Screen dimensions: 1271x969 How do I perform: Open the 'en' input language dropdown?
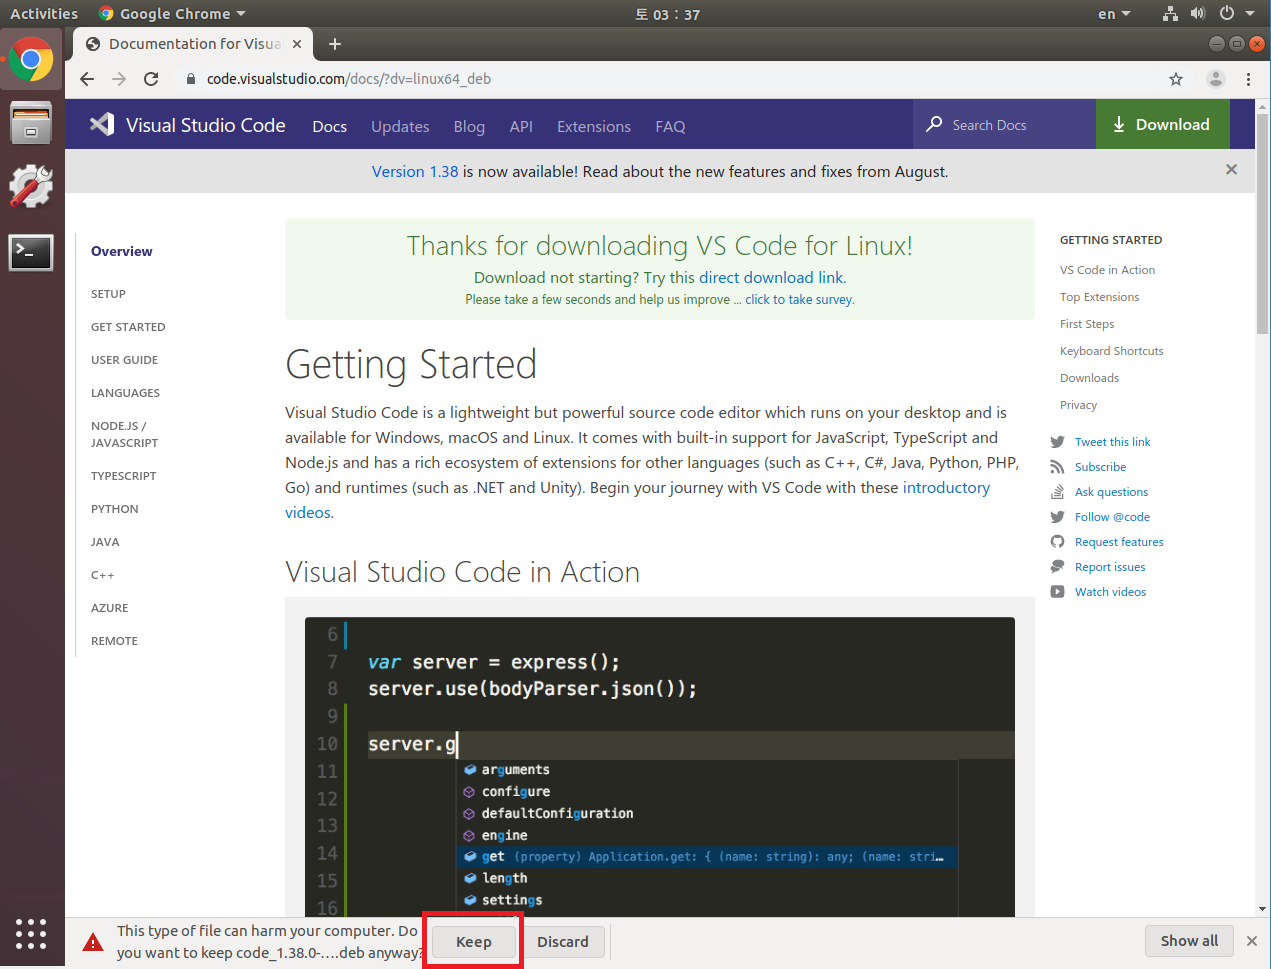tap(1114, 14)
